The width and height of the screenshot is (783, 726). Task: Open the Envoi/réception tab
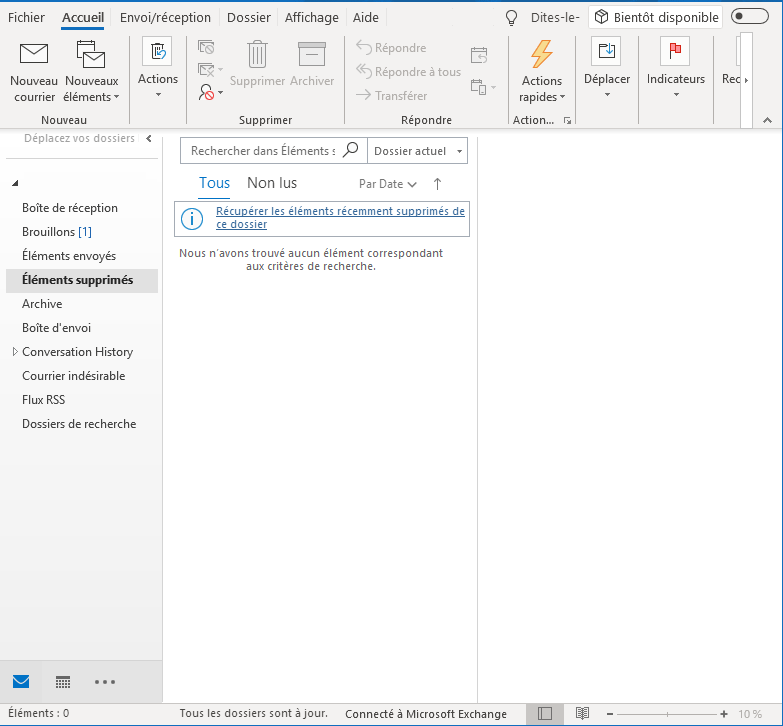165,17
